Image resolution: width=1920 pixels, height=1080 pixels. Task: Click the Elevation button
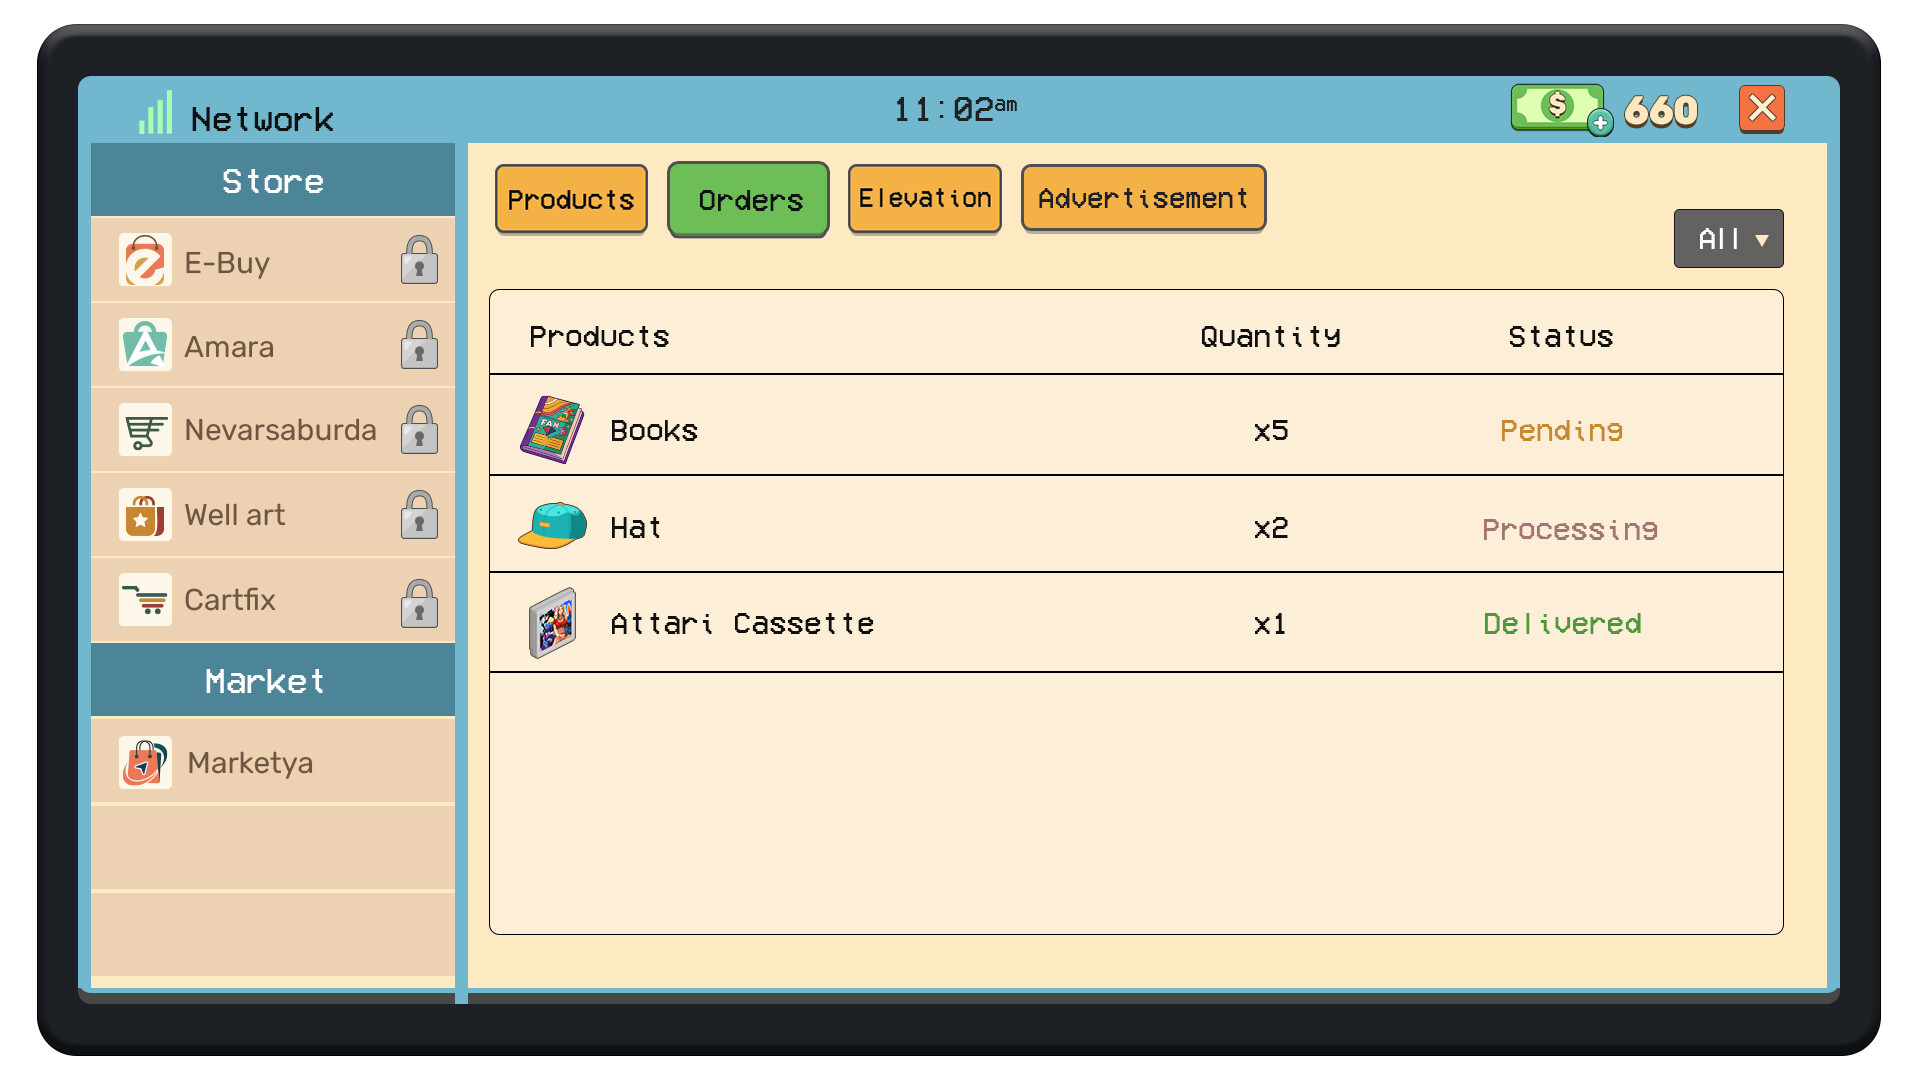click(924, 198)
